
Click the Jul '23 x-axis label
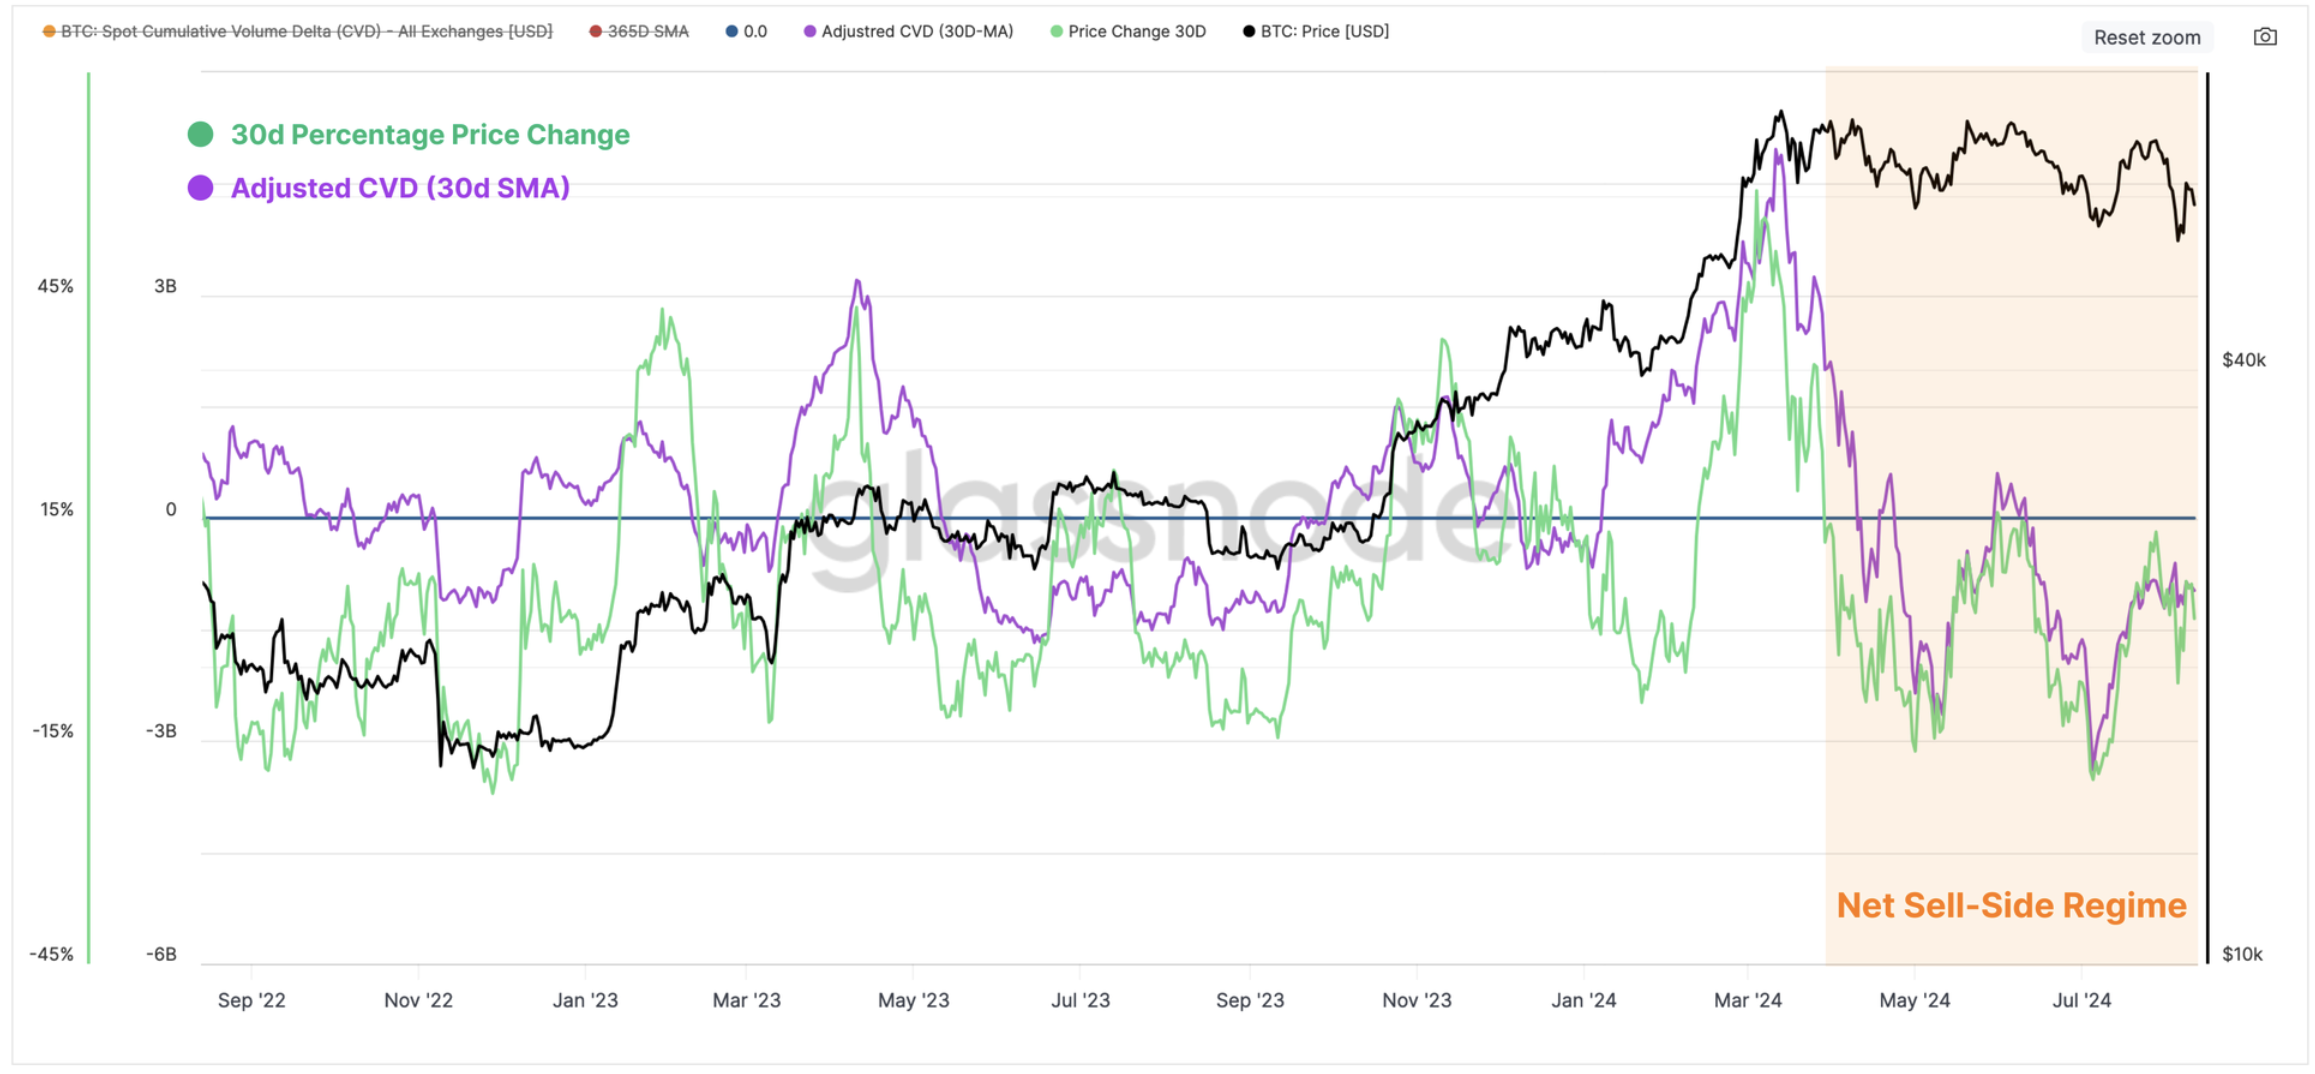(1080, 1000)
